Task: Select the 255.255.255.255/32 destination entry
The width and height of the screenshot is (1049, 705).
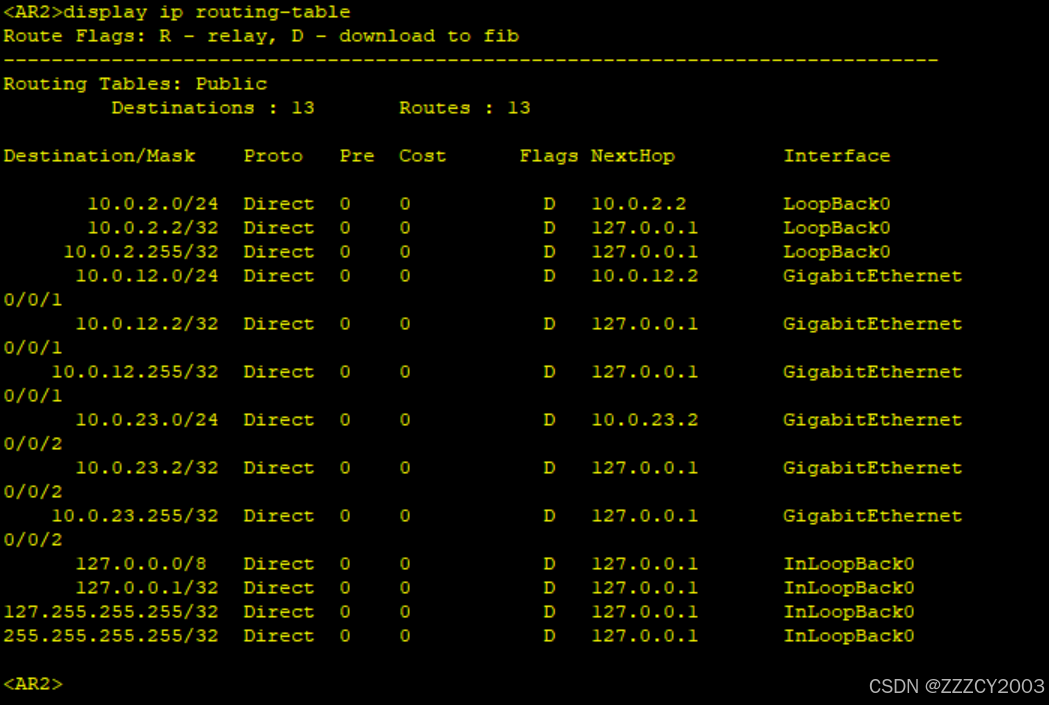Action: pos(110,636)
